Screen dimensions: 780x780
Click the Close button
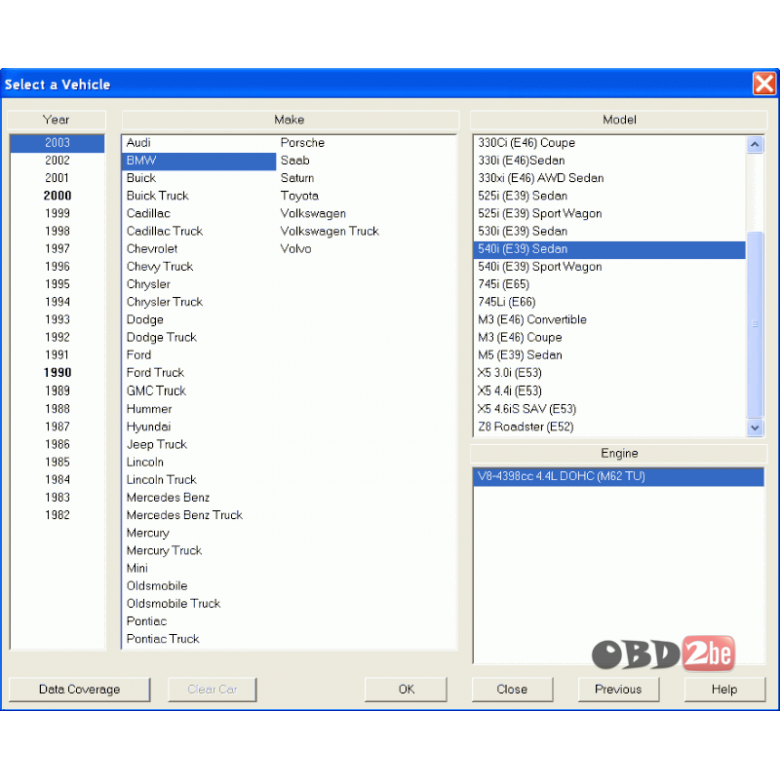(x=512, y=689)
